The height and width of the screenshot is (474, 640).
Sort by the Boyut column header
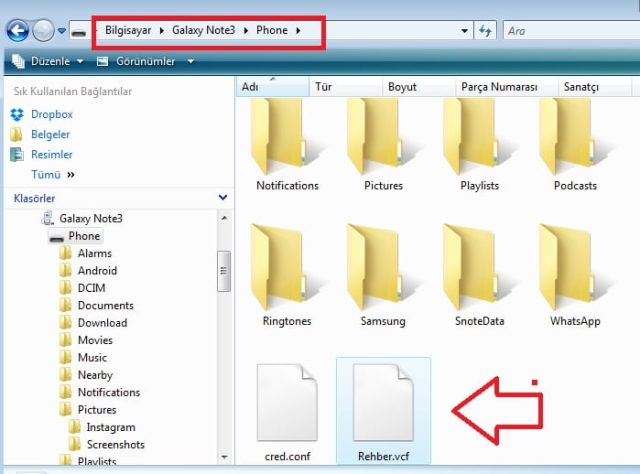click(x=402, y=87)
